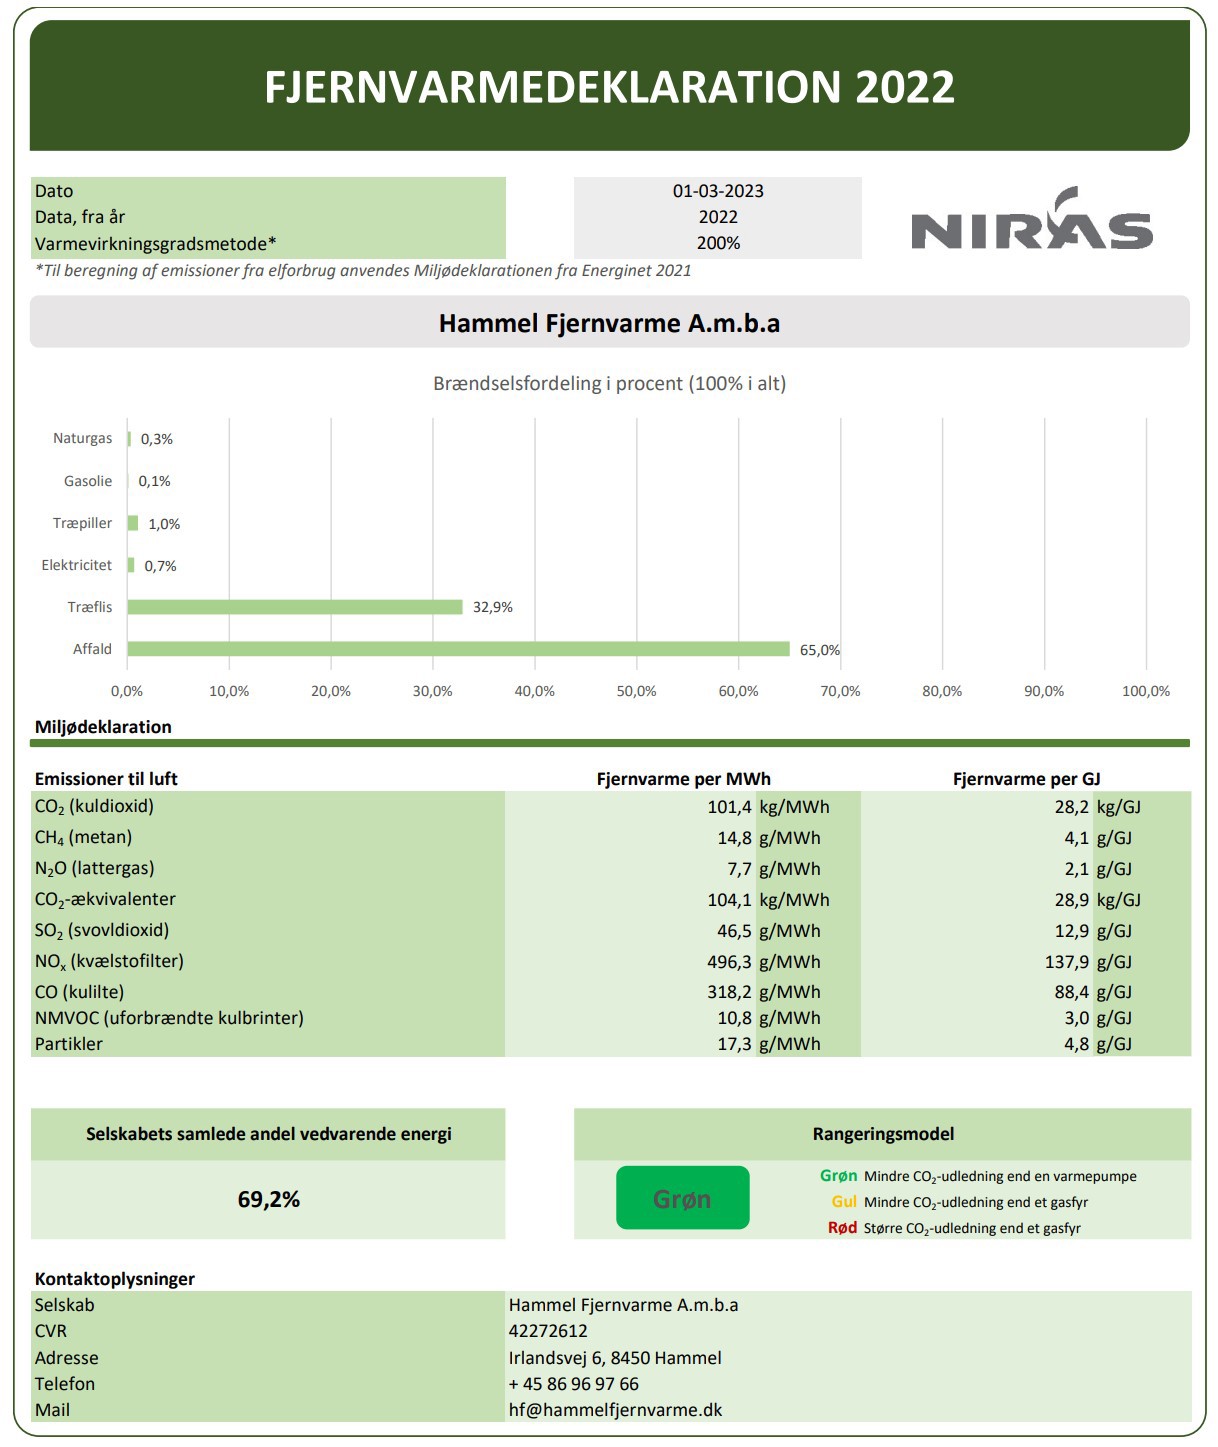Click the value '137,9' g/GJ
The width and height of the screenshot is (1218, 1447).
click(1067, 962)
